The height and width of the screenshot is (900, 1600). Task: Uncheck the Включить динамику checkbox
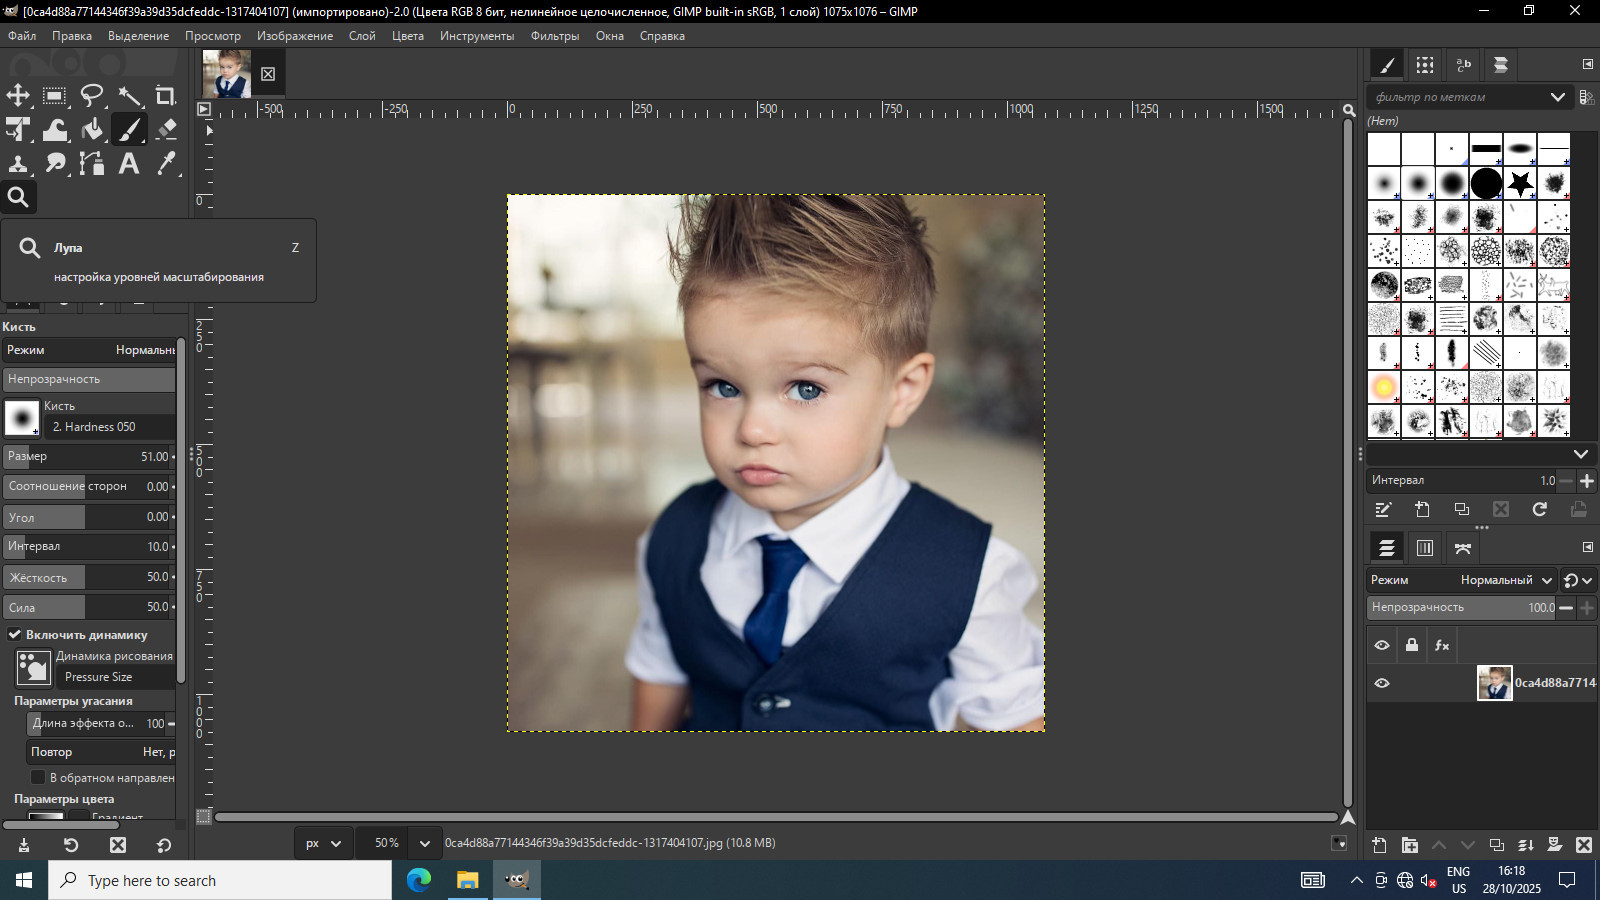[15, 634]
